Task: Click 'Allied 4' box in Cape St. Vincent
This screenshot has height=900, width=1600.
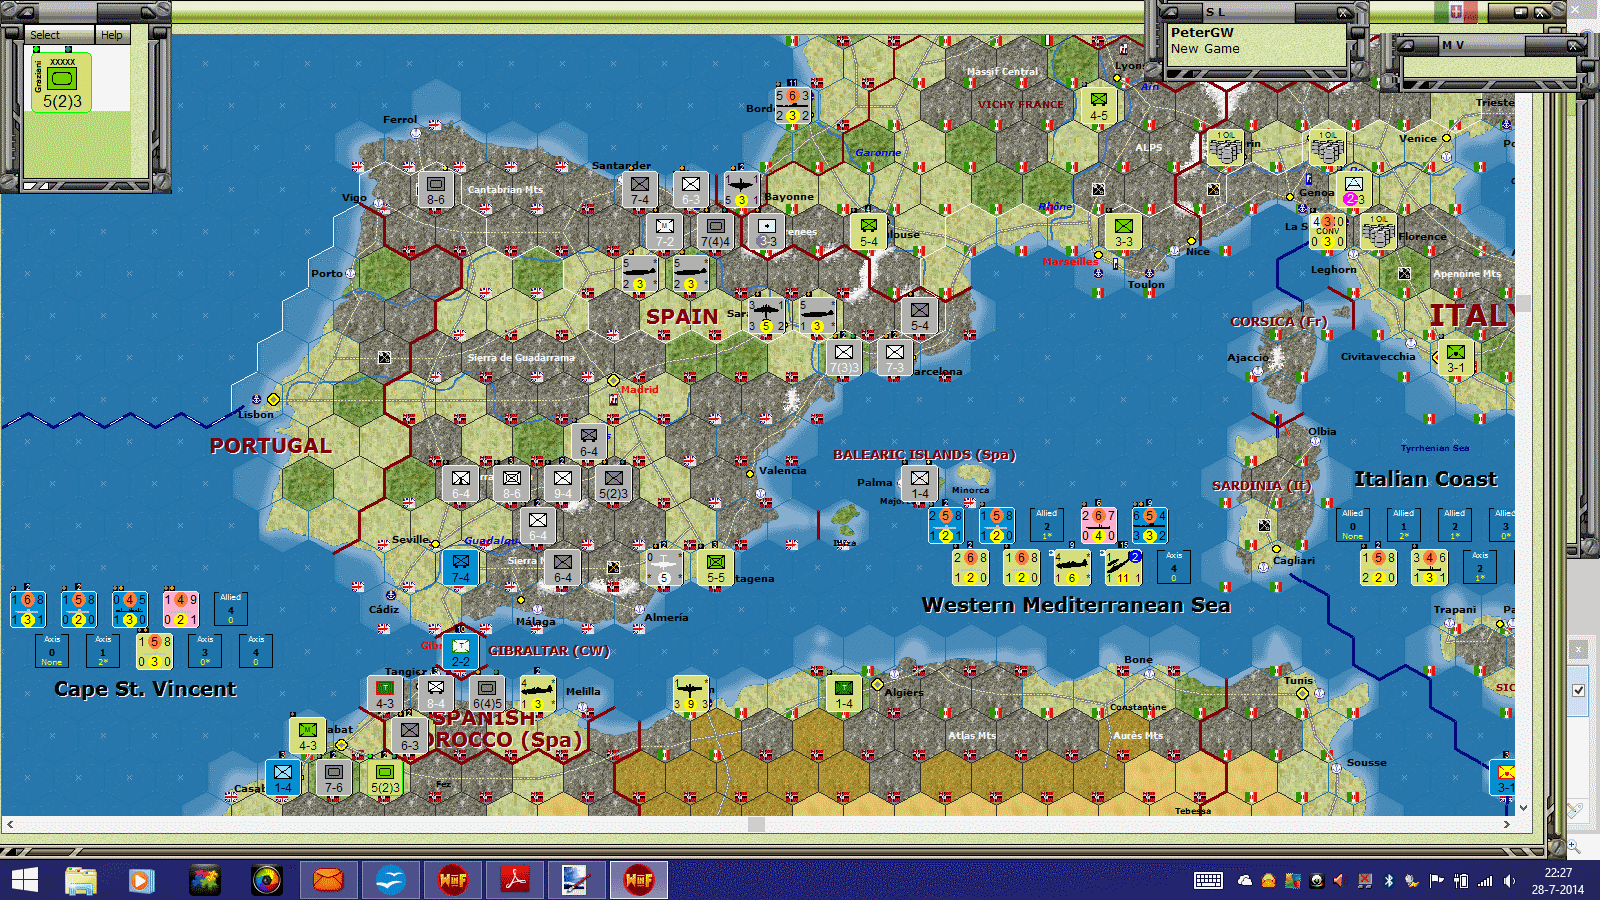Action: click(x=231, y=609)
